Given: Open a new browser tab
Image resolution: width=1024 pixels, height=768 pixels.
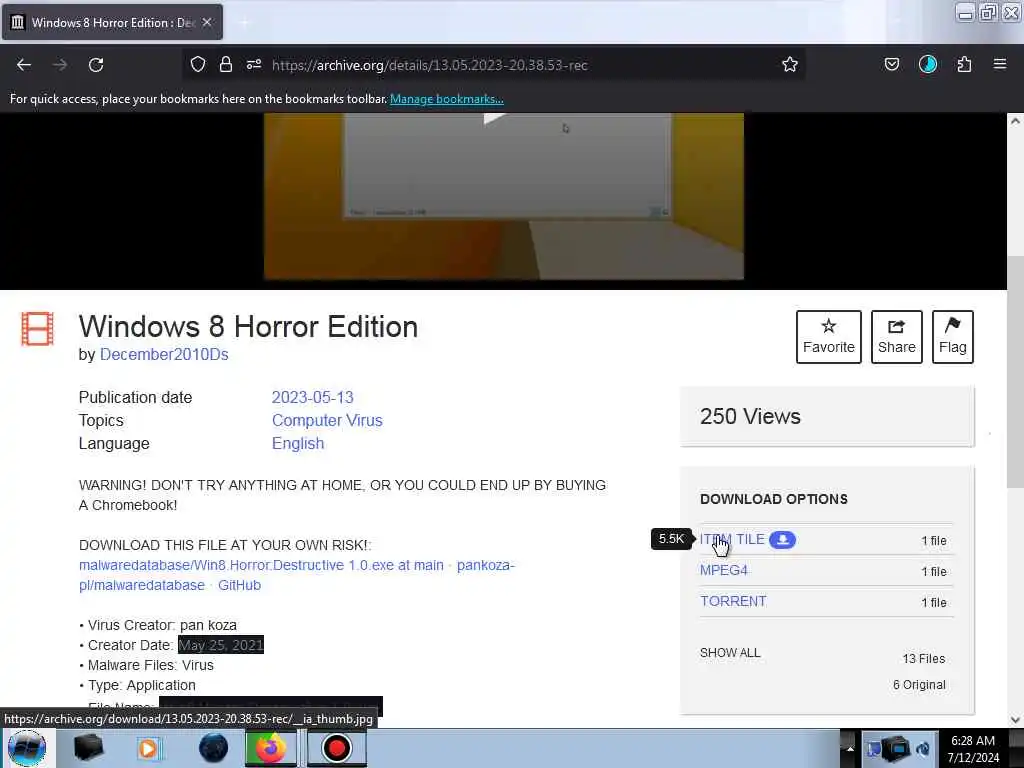Looking at the screenshot, I should pyautogui.click(x=245, y=23).
